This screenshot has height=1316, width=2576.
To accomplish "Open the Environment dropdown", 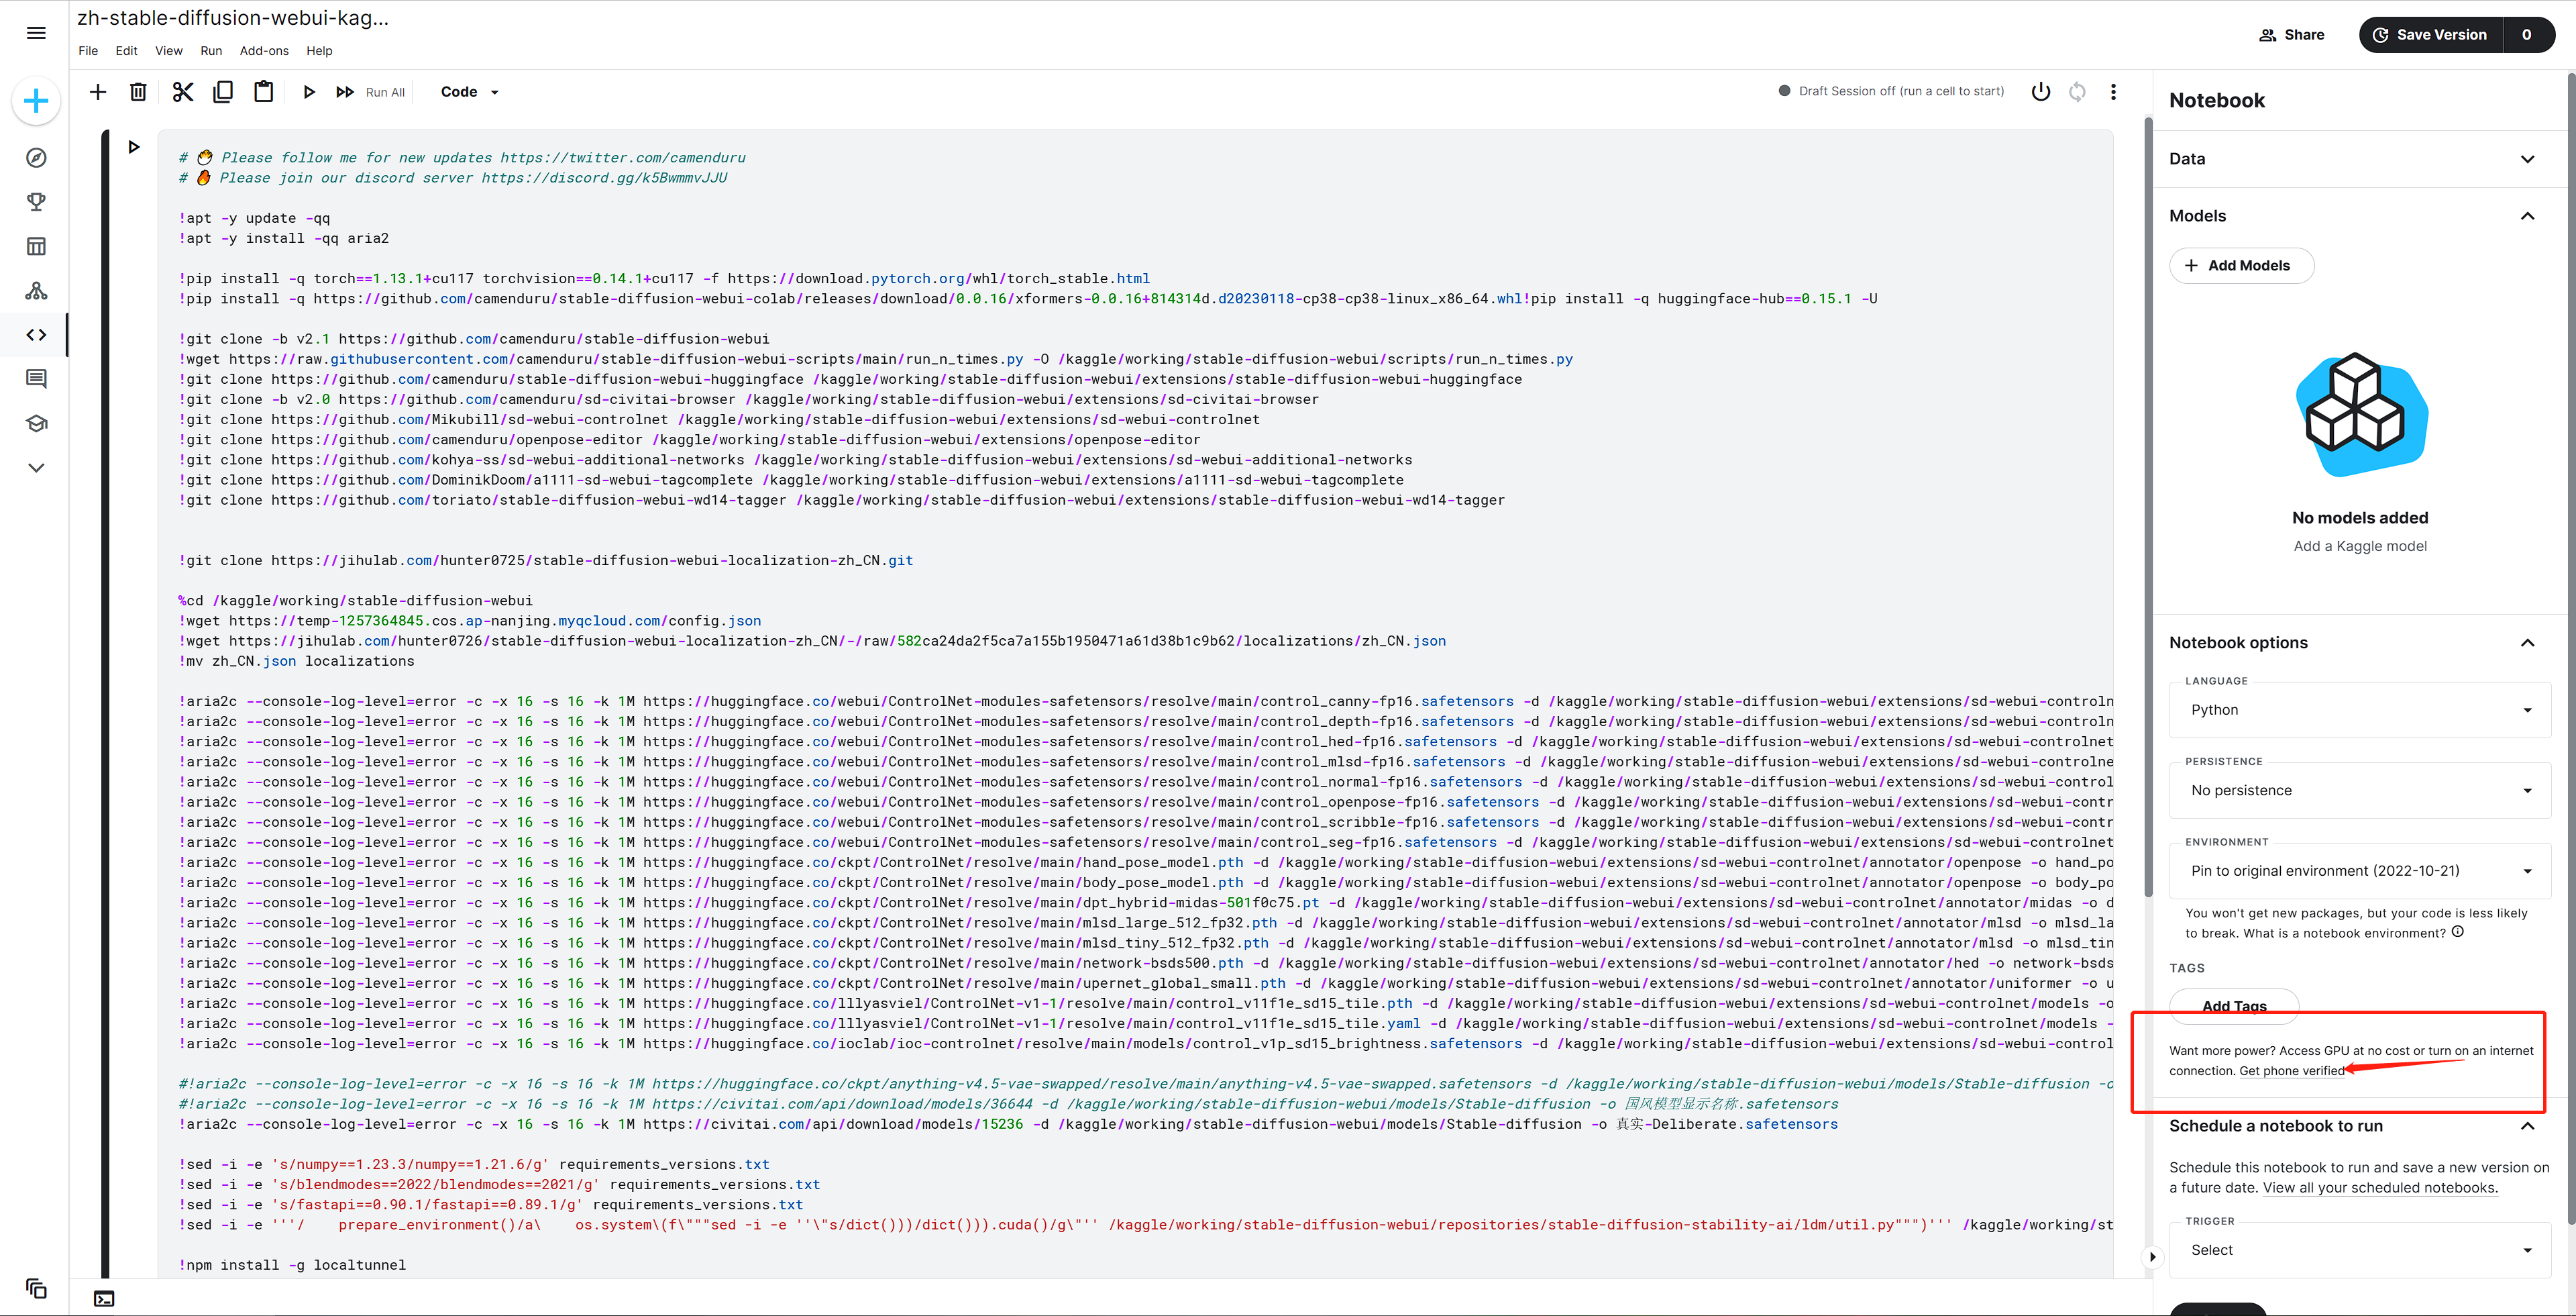I will [x=2359, y=870].
